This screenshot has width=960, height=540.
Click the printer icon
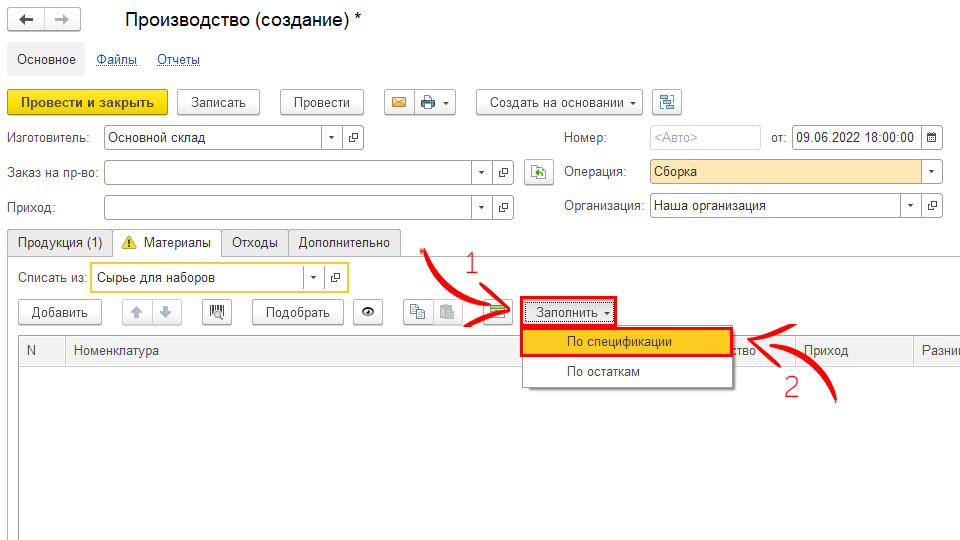click(x=429, y=102)
